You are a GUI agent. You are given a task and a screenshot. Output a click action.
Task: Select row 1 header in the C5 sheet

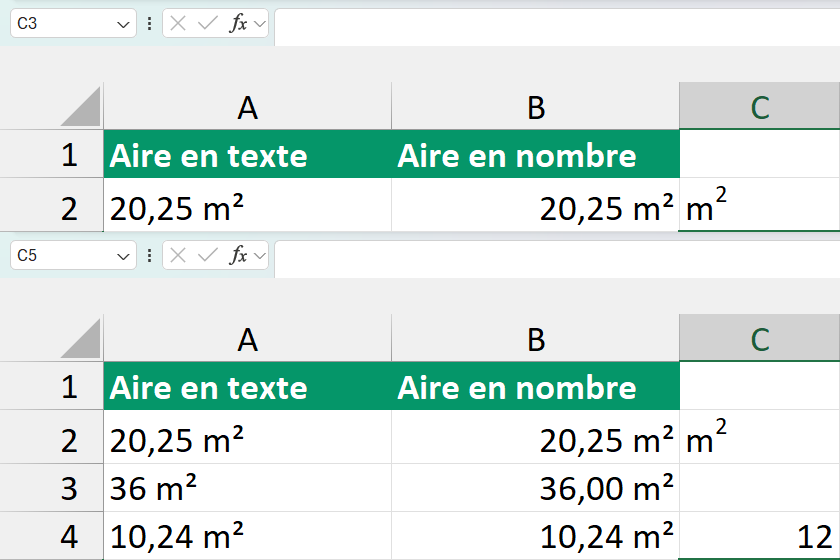click(x=51, y=386)
